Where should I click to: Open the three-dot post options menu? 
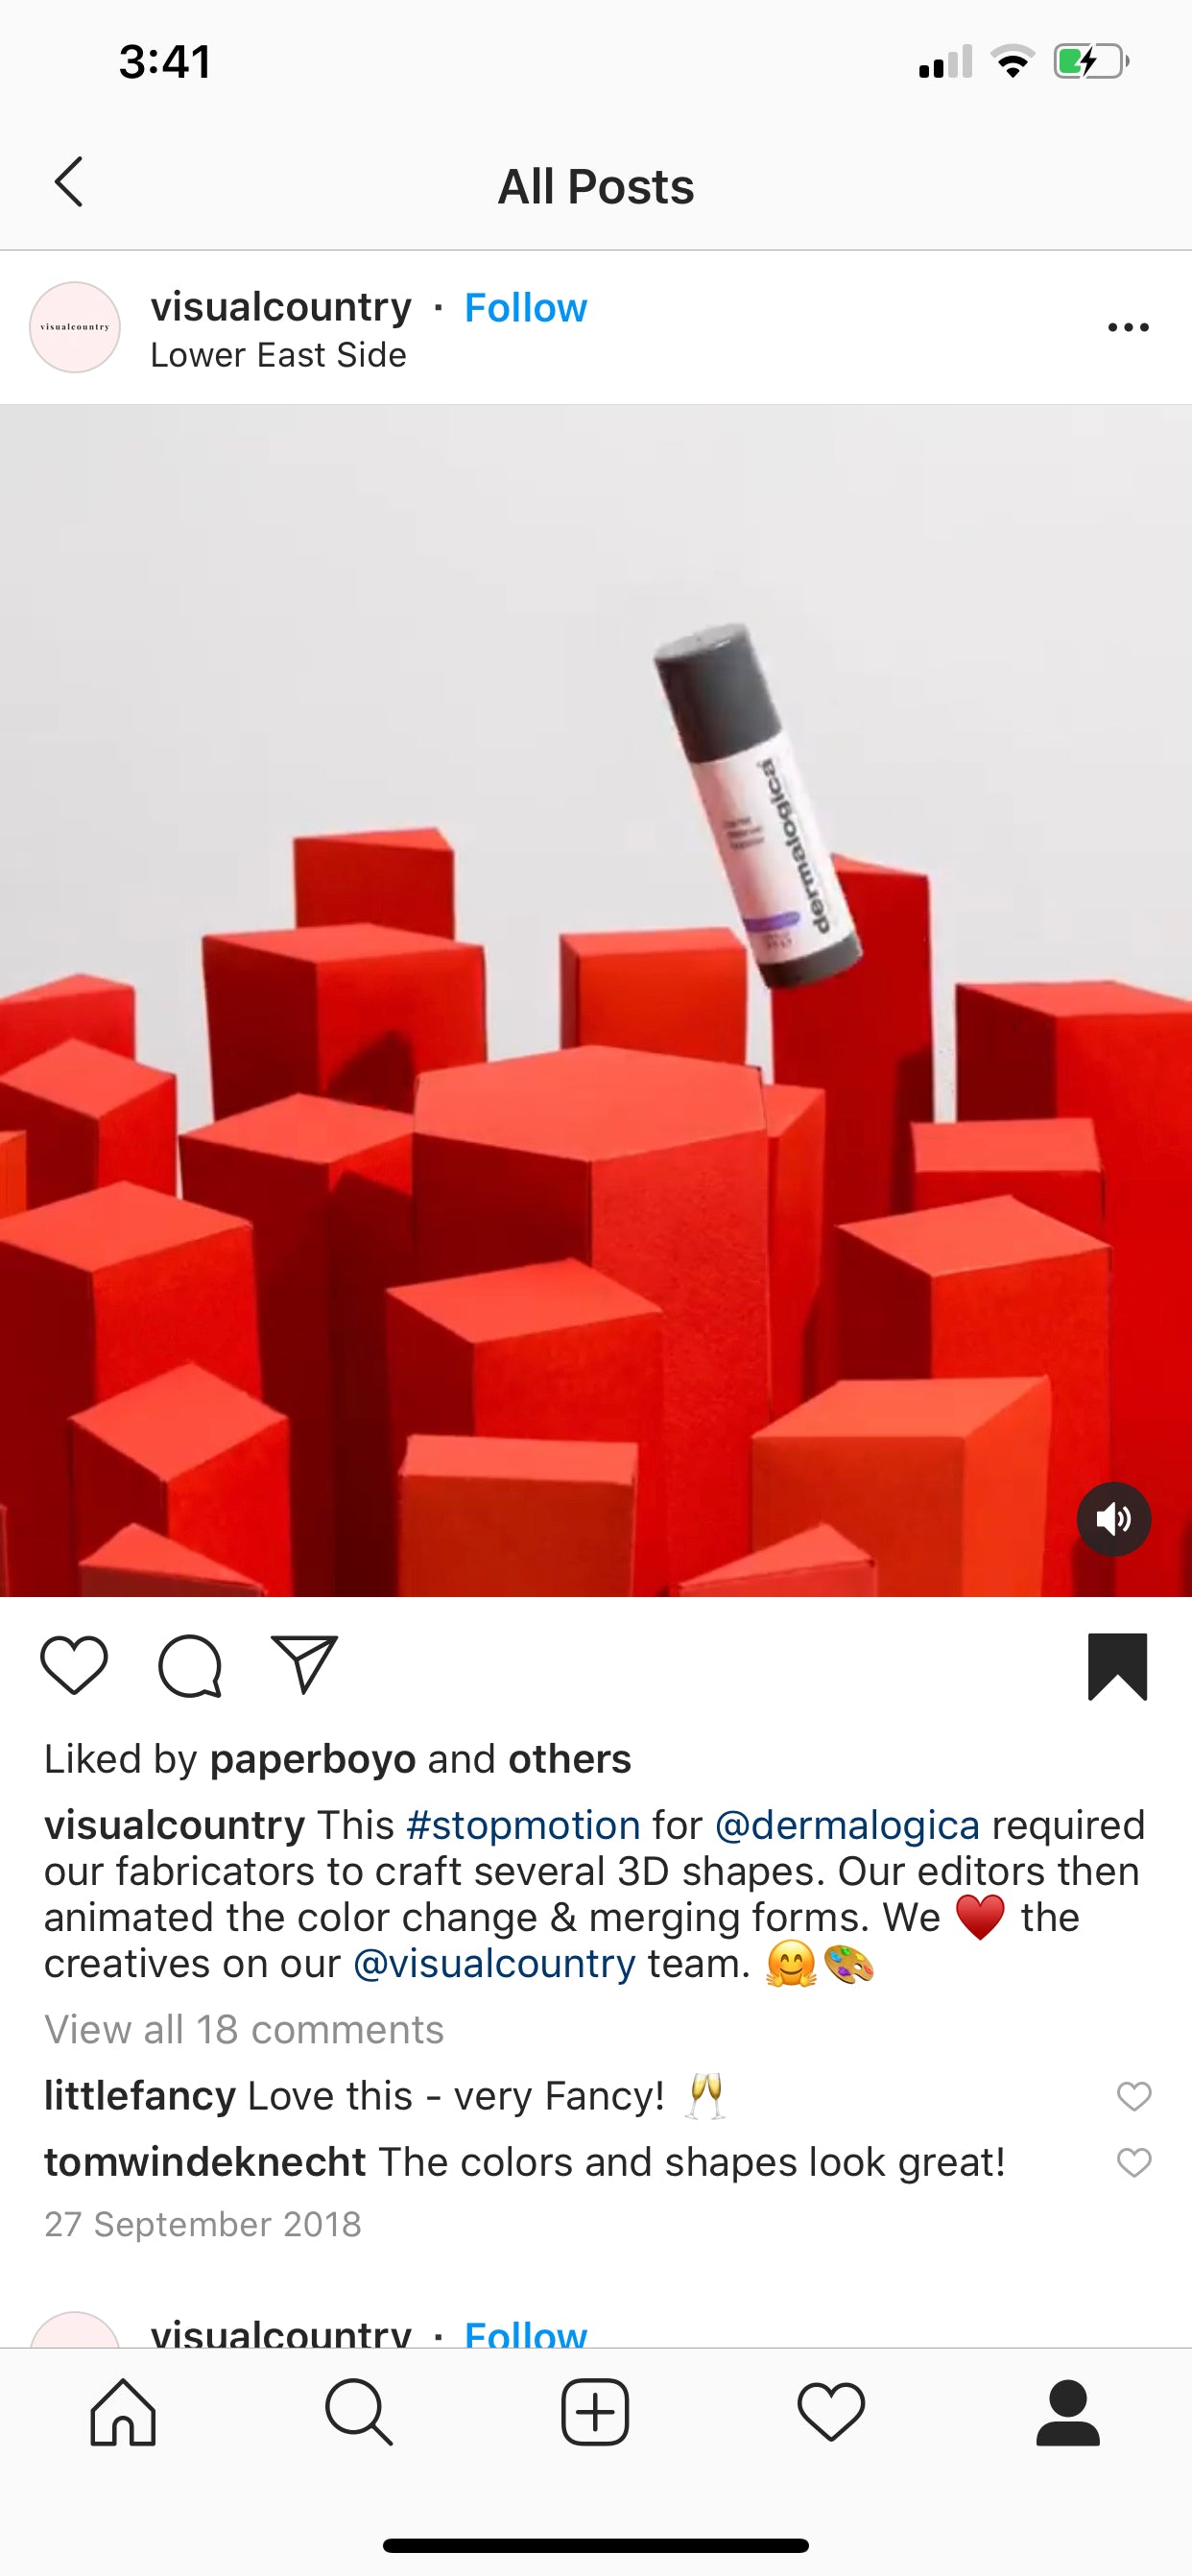coord(1128,328)
